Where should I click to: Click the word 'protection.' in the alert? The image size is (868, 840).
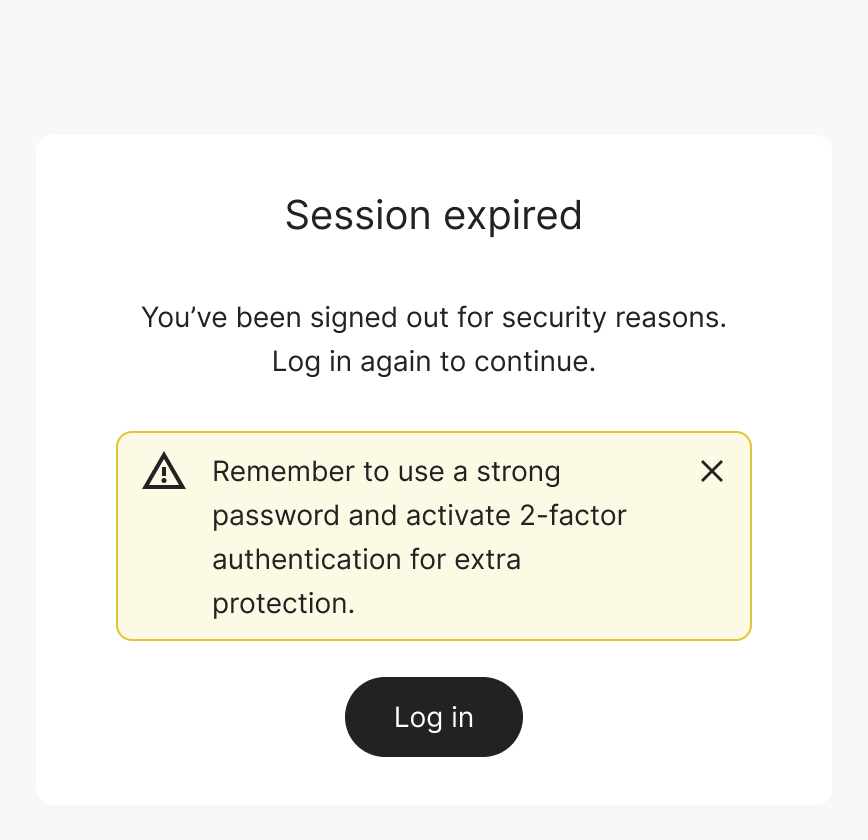(x=283, y=603)
